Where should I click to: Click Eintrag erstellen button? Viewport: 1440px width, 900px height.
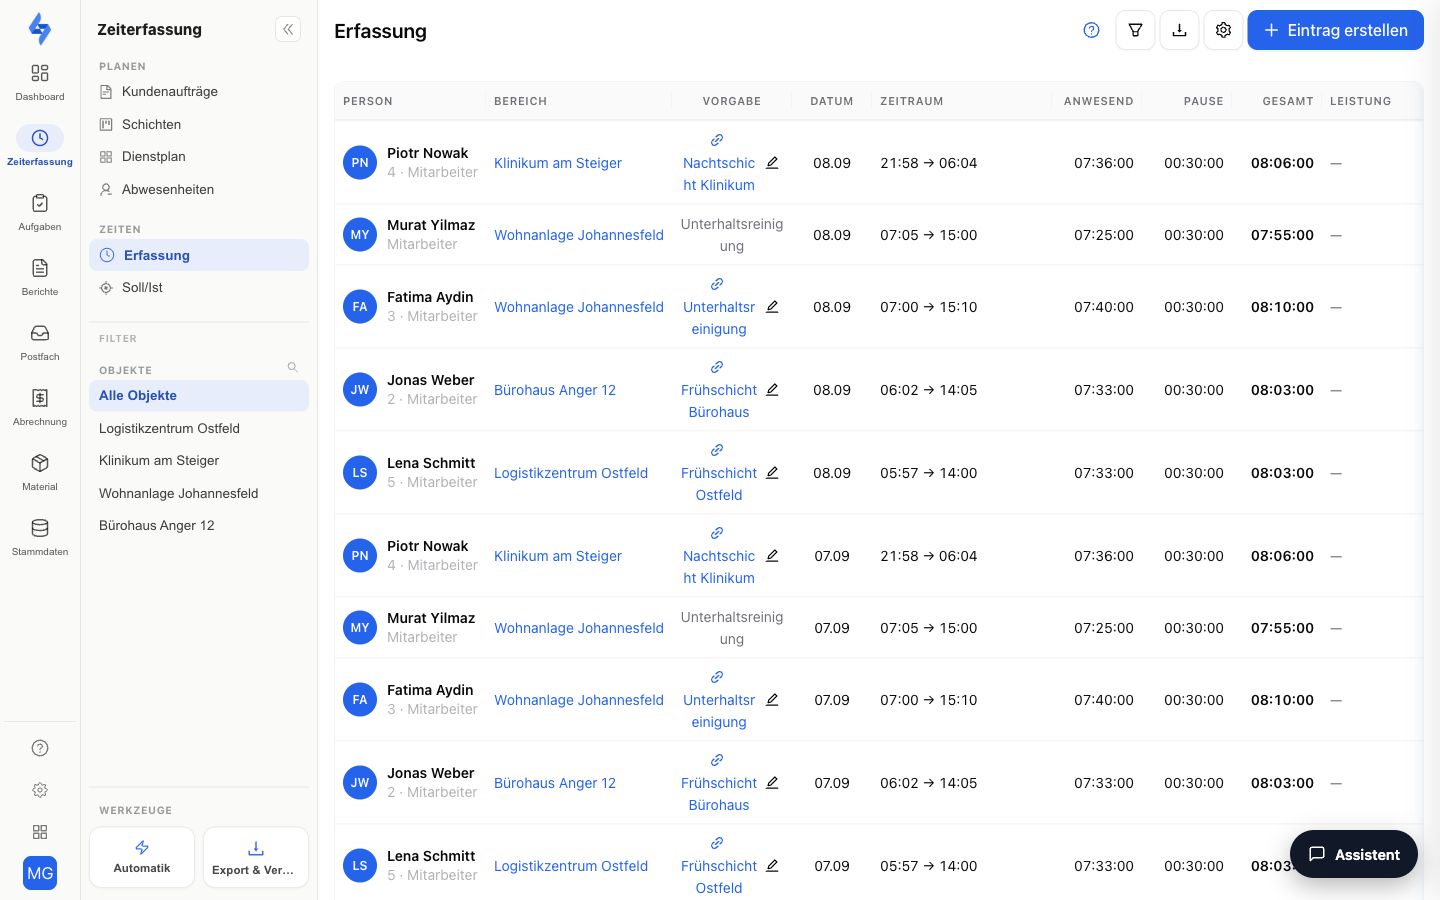(1335, 30)
